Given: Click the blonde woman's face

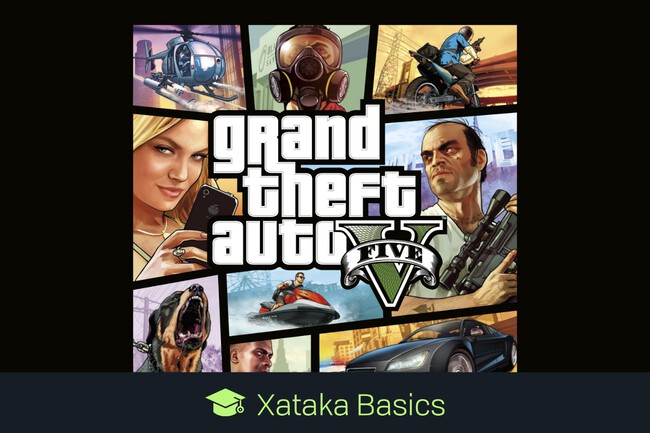Looking at the screenshot, I should pos(175,167).
